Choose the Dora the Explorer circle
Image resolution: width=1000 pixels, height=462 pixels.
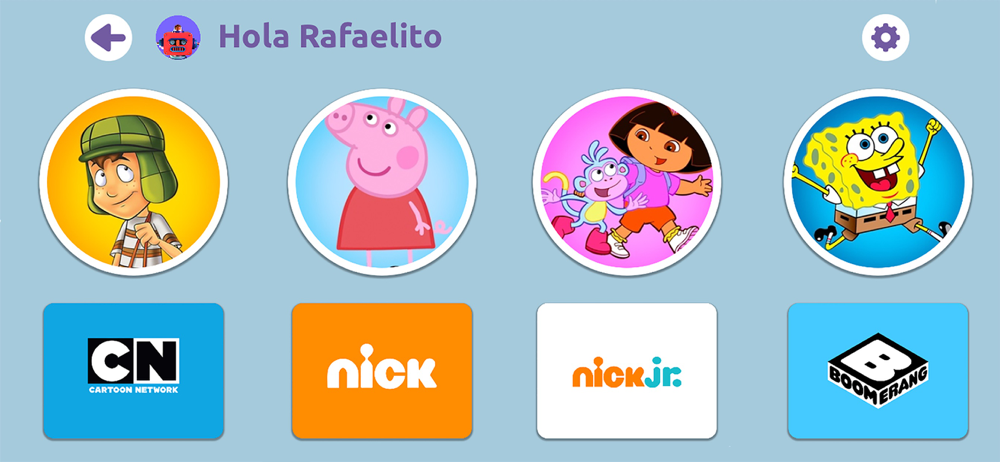click(628, 182)
